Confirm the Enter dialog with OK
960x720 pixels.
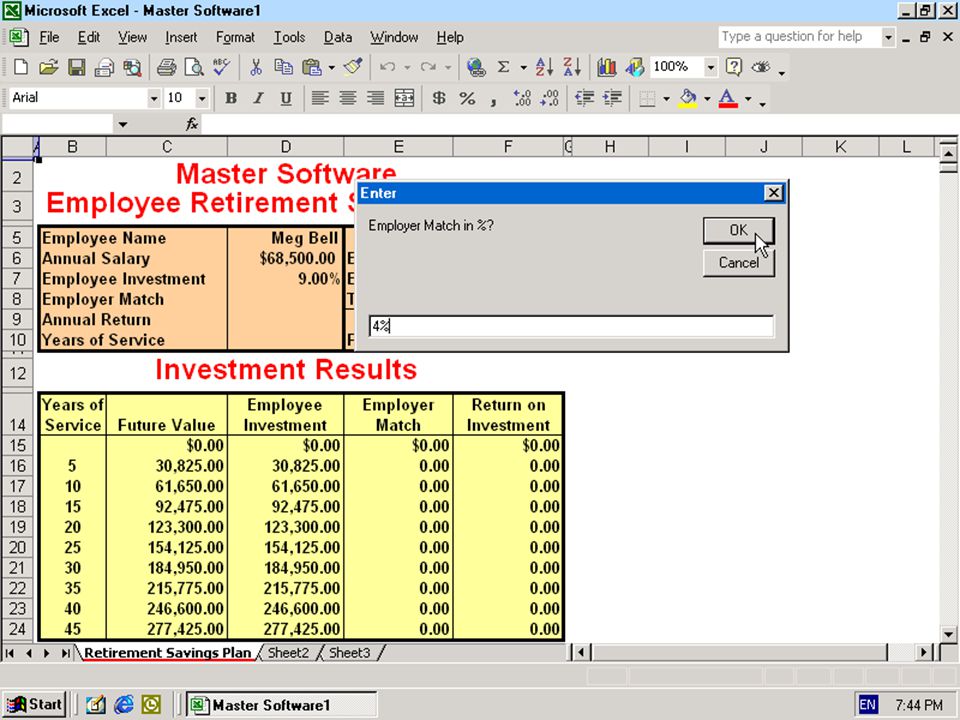click(x=738, y=230)
